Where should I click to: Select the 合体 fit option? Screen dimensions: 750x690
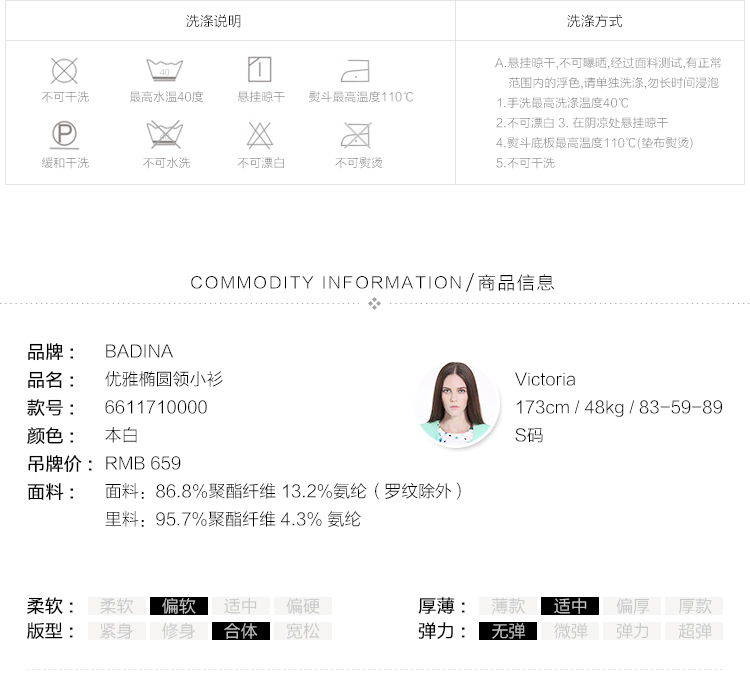241,631
